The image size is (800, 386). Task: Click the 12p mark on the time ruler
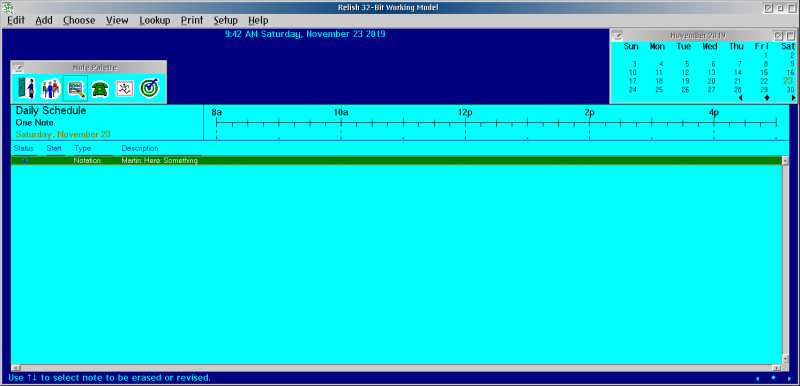pyautogui.click(x=465, y=112)
